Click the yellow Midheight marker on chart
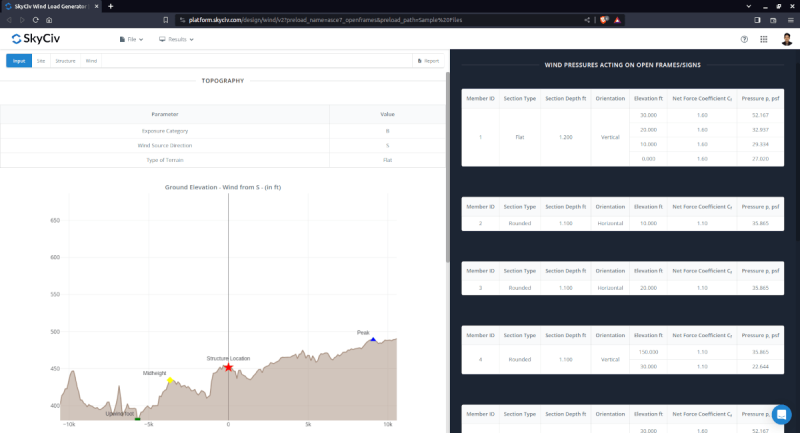Viewport: 800px width, 433px height. pyautogui.click(x=170, y=381)
